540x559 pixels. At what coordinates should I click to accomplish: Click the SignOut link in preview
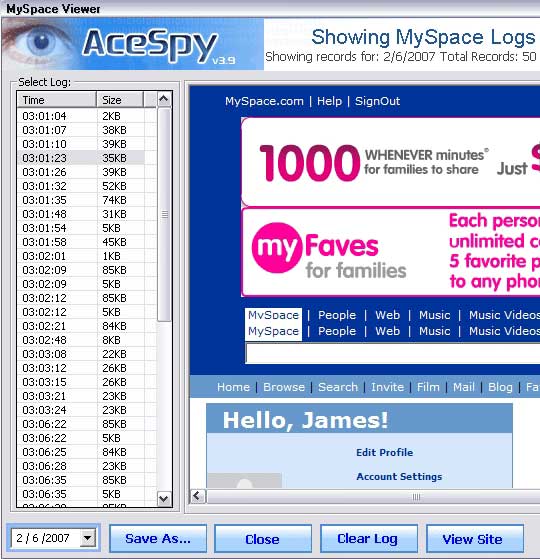point(377,101)
